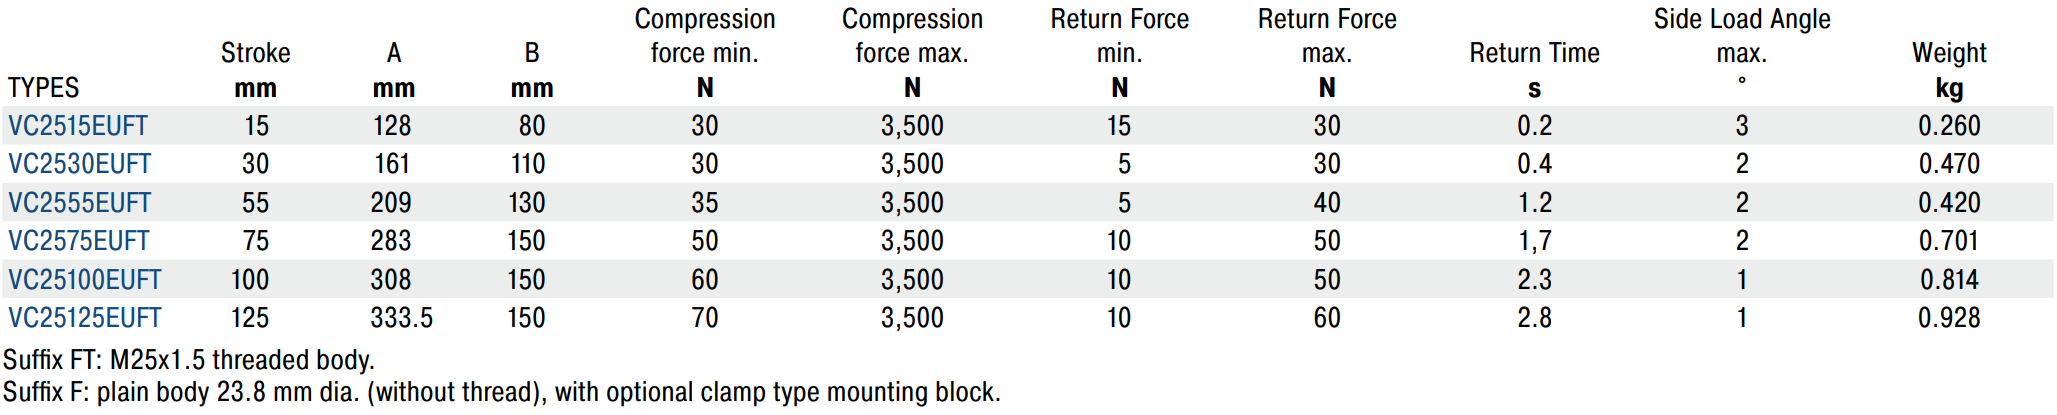The image size is (2057, 415).
Task: Click the Return Time column header
Action: [x=1534, y=53]
